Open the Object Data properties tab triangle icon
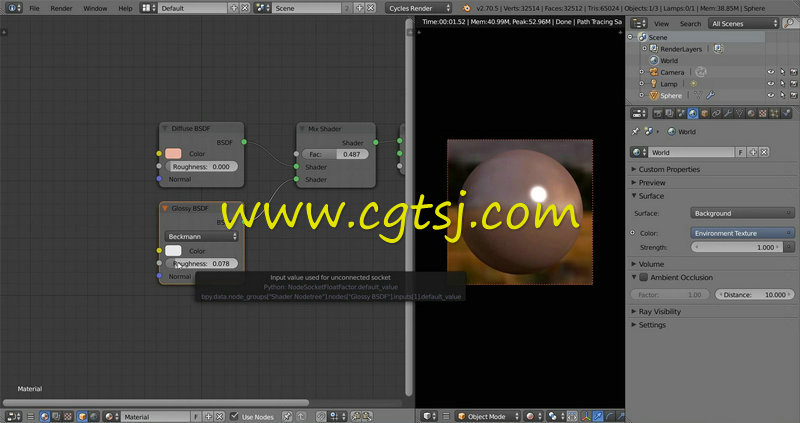 (x=739, y=114)
